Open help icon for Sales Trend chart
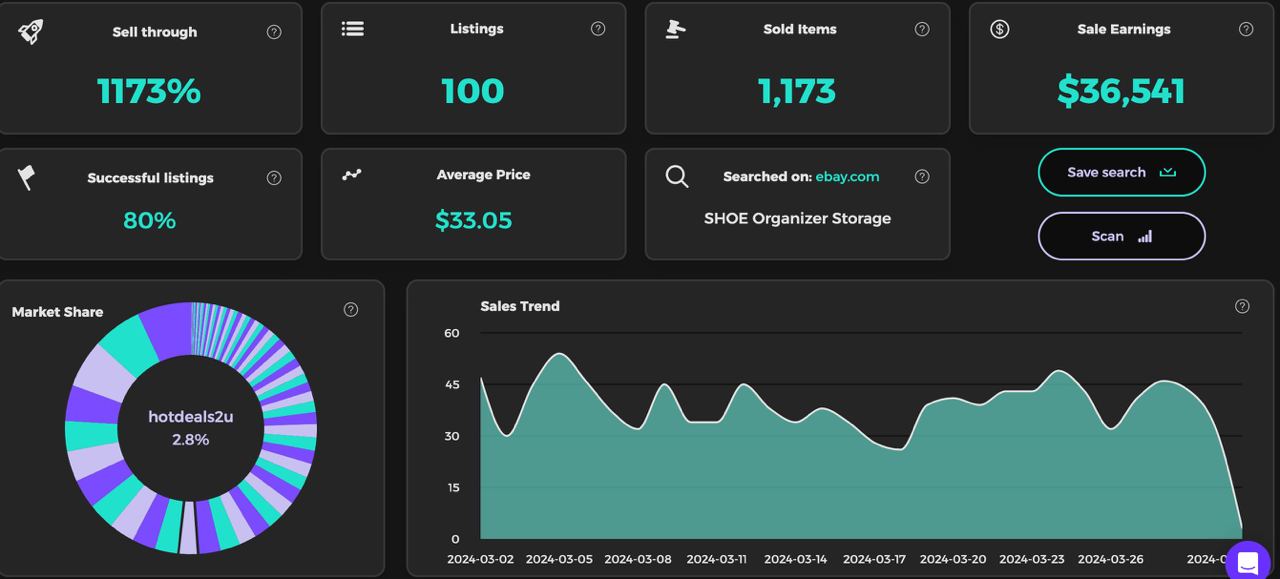 point(1242,307)
